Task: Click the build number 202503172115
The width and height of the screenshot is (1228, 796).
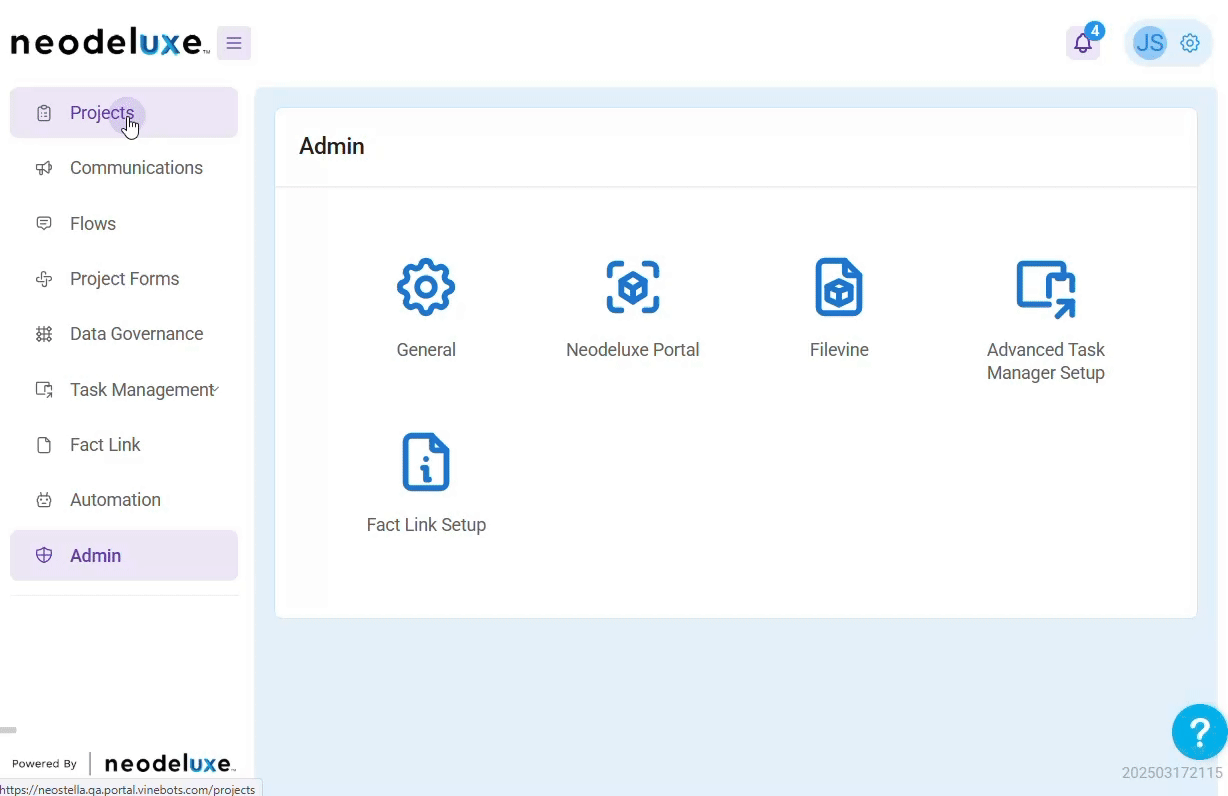Action: [1172, 773]
